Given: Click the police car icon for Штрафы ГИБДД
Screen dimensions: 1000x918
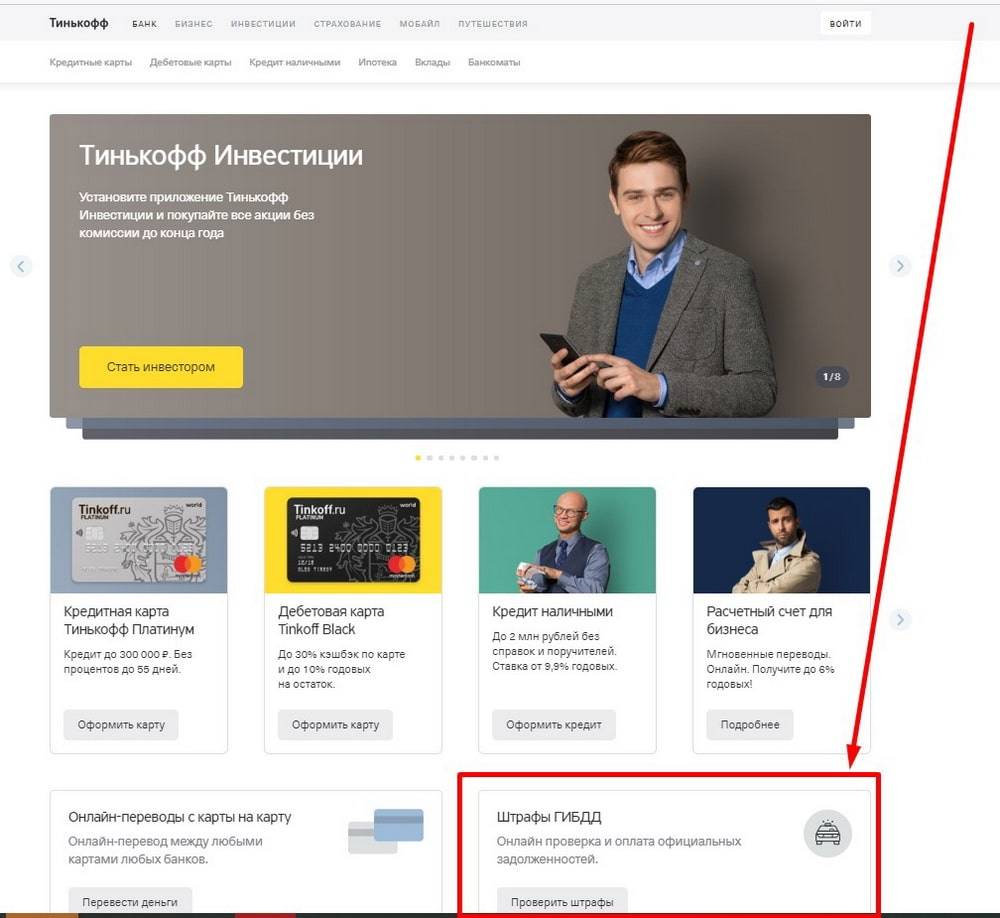Looking at the screenshot, I should tap(827, 832).
